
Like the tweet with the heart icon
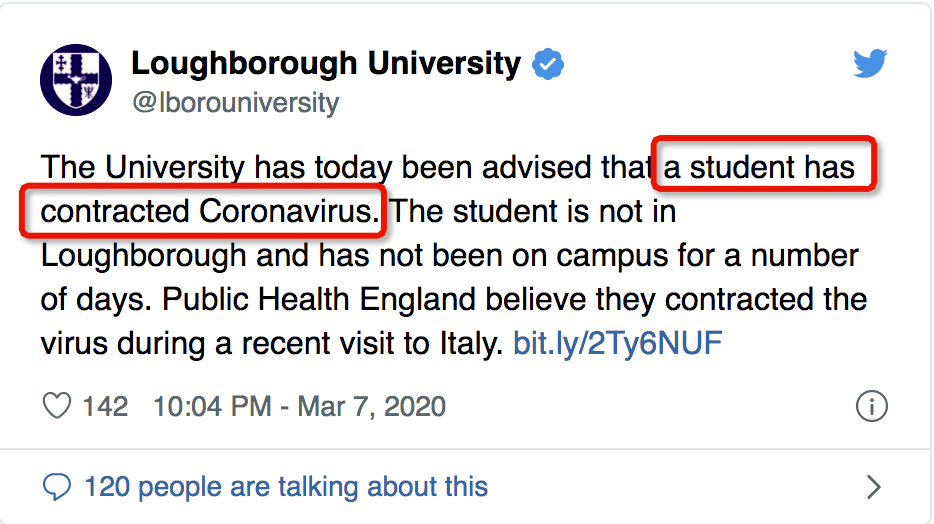[x=57, y=406]
